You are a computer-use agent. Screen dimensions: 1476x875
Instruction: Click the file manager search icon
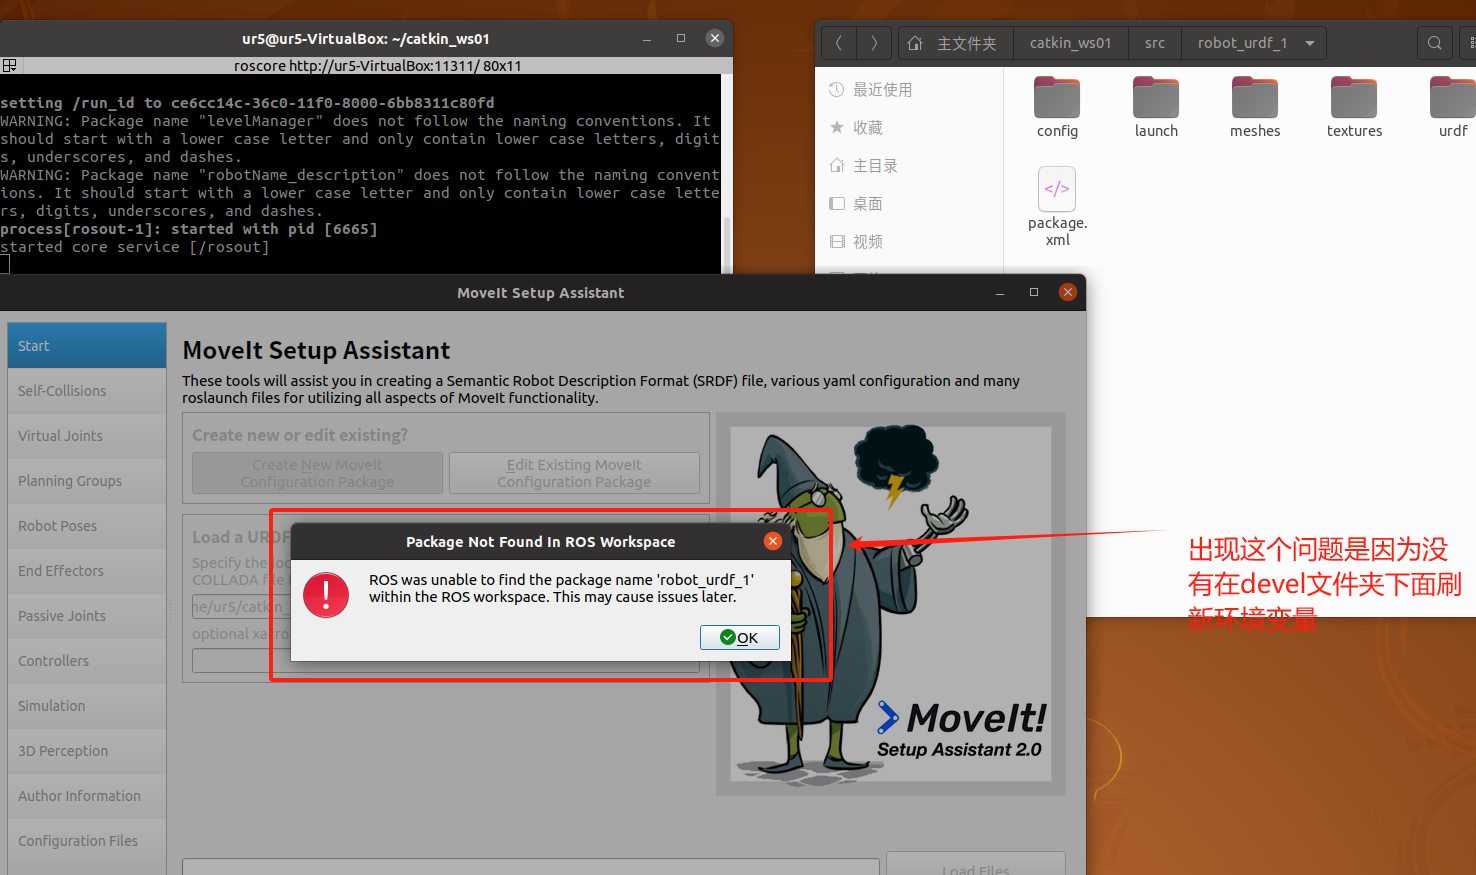click(1435, 43)
